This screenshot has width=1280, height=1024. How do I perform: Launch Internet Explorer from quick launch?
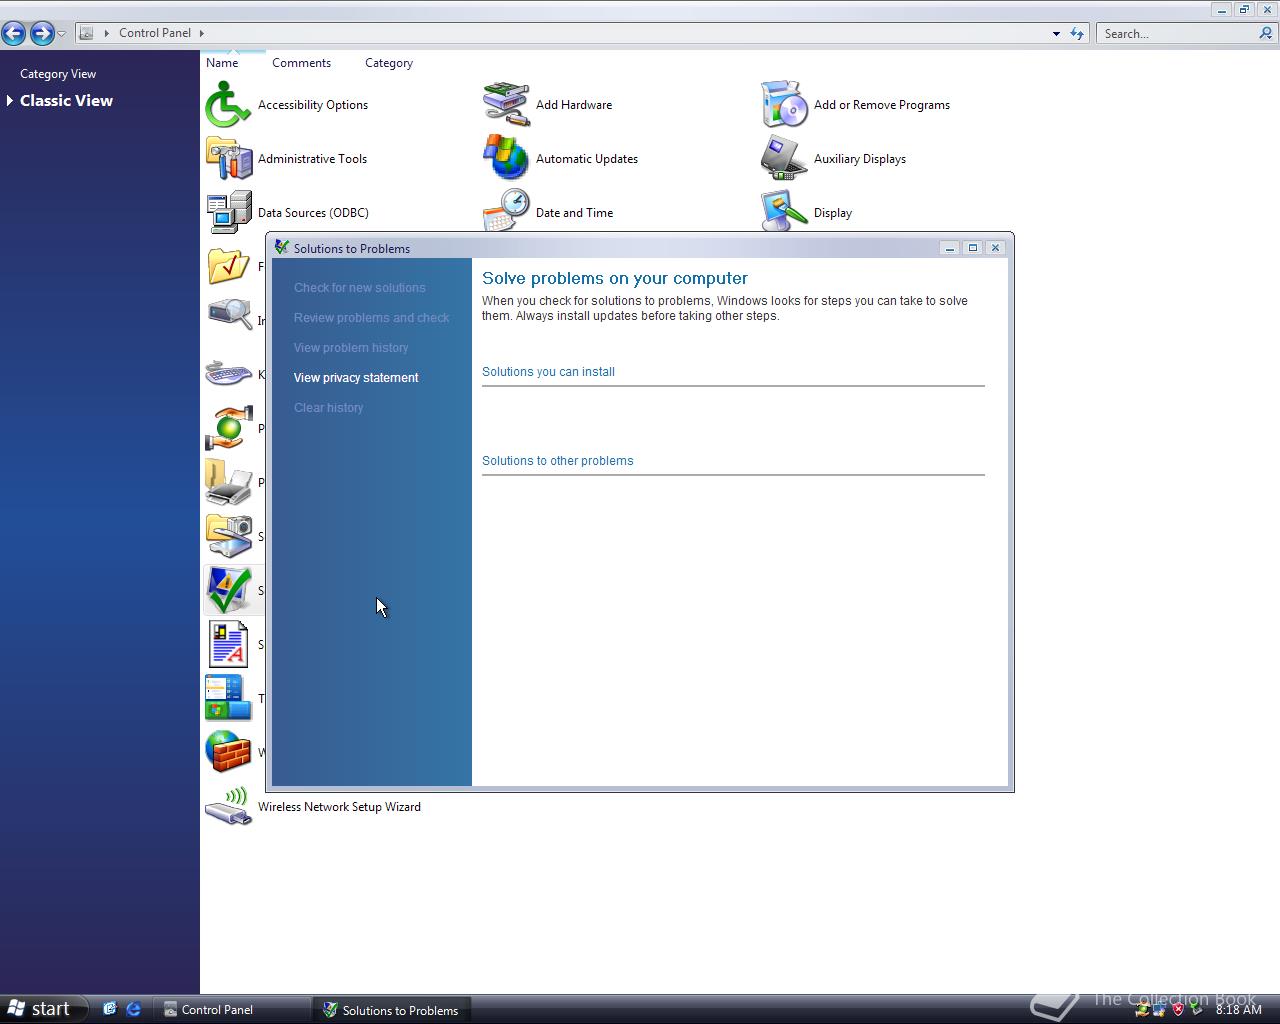(x=133, y=1009)
